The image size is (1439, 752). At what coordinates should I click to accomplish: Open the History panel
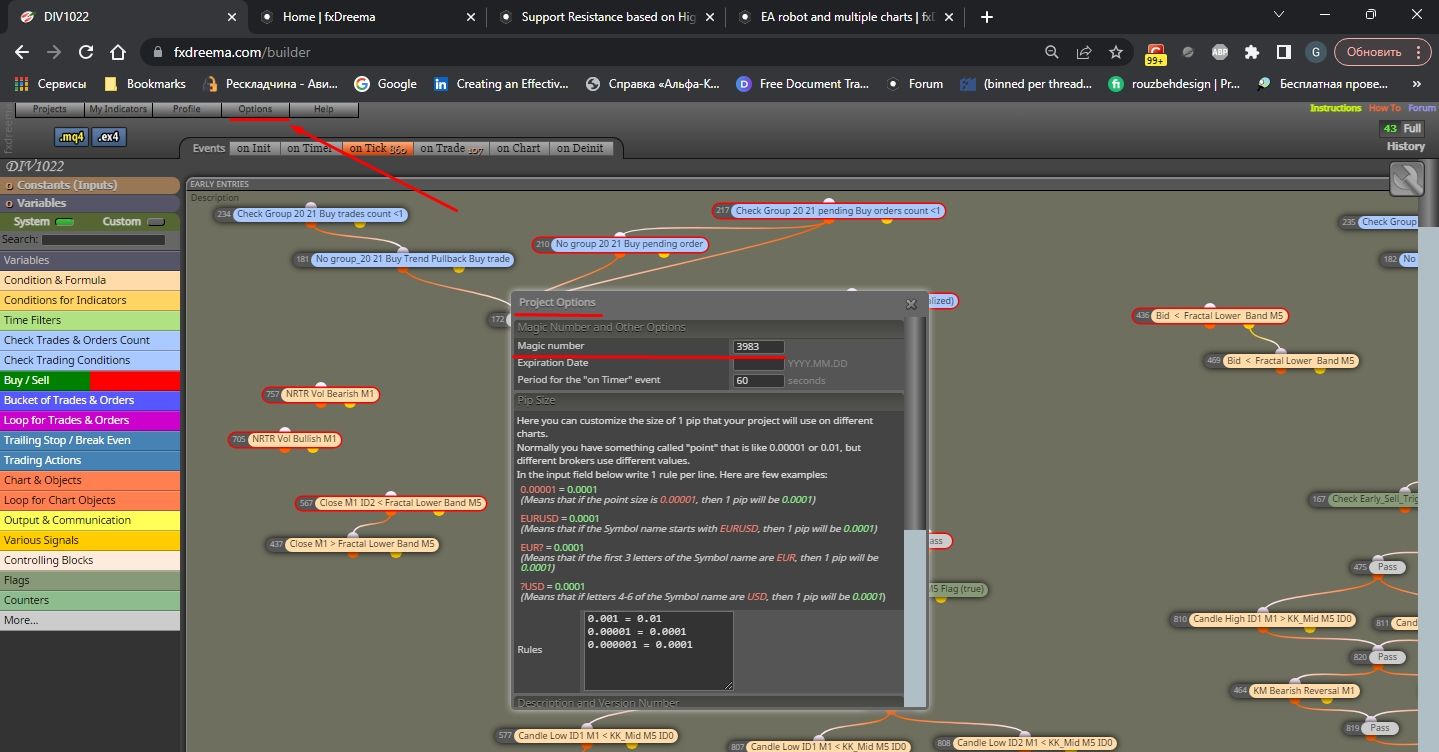1405,146
